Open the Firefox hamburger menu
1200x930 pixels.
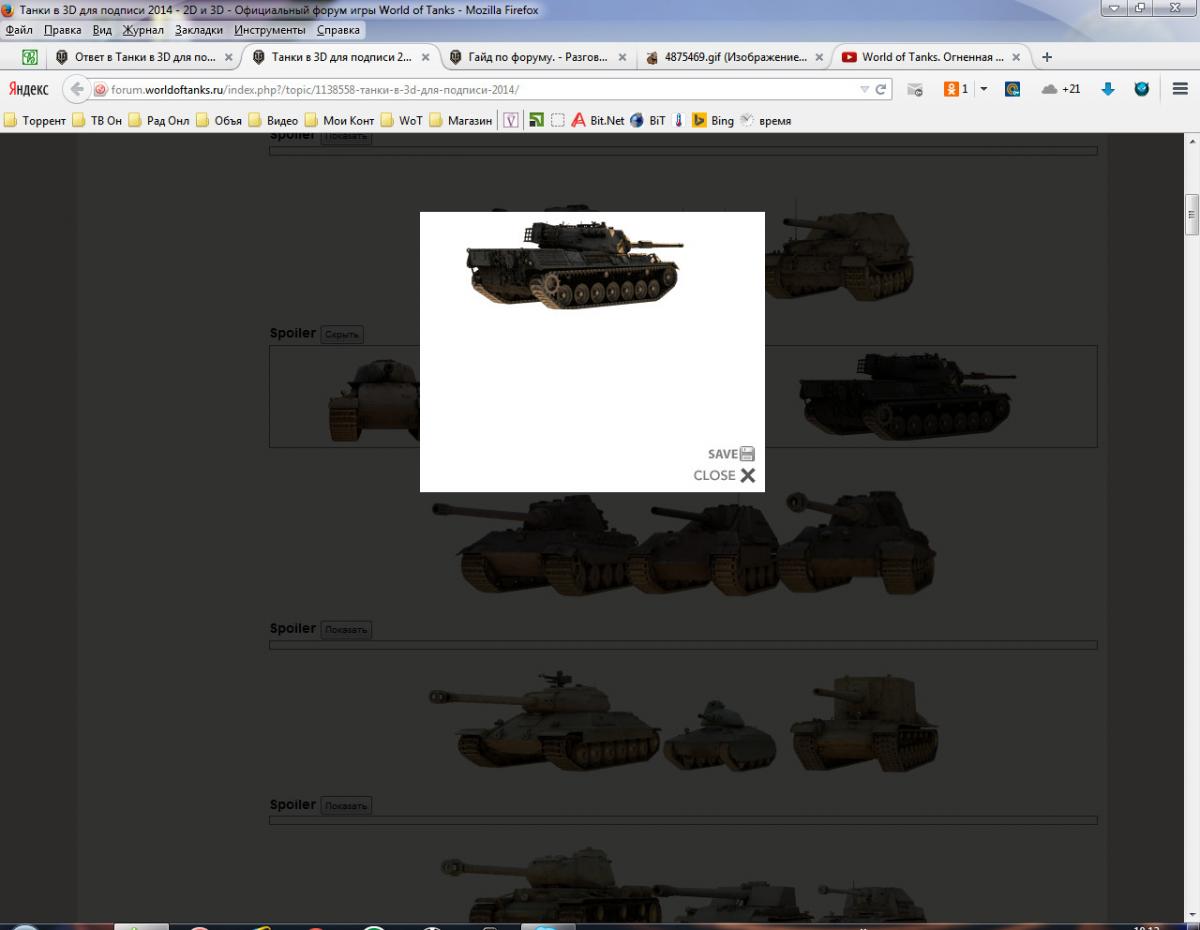tap(1179, 89)
